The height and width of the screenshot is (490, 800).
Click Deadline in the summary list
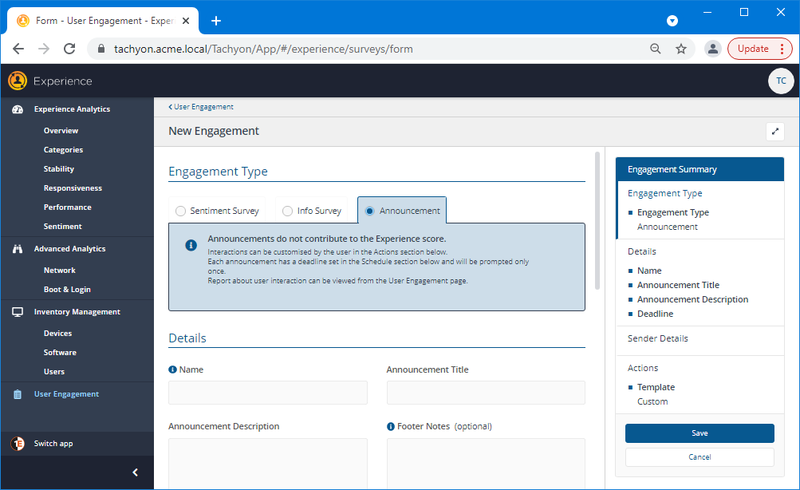(655, 314)
